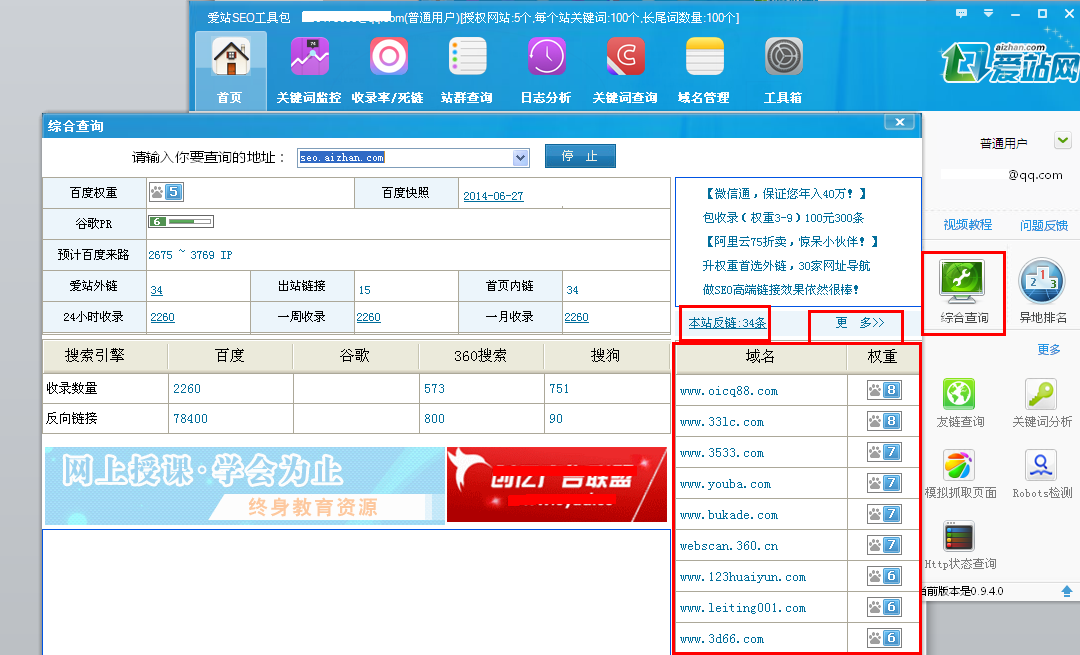Click weight badge for www.3533.com
Image resolution: width=1080 pixels, height=655 pixels.
(884, 453)
